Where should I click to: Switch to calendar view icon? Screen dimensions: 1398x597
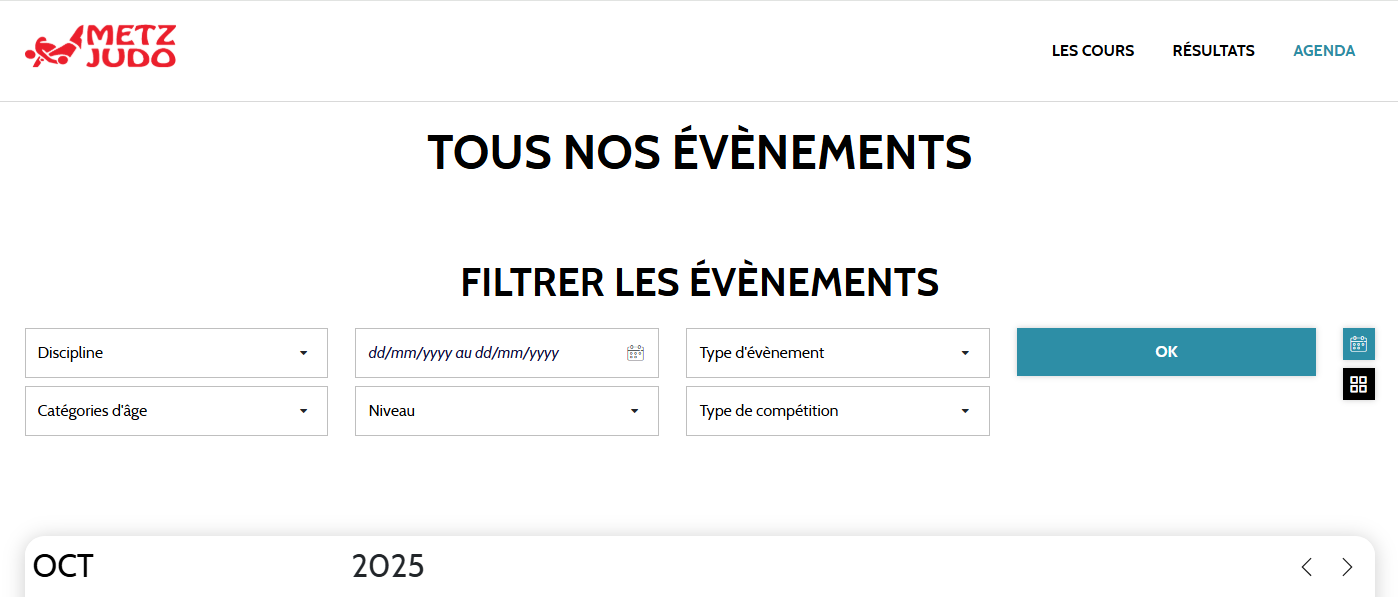1358,344
